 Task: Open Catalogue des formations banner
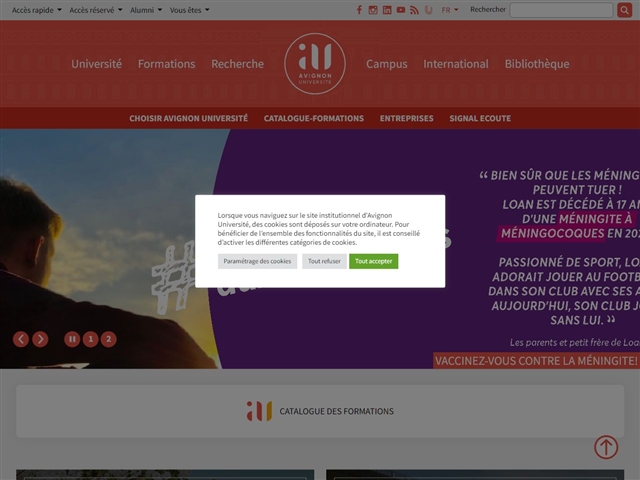pyautogui.click(x=320, y=411)
